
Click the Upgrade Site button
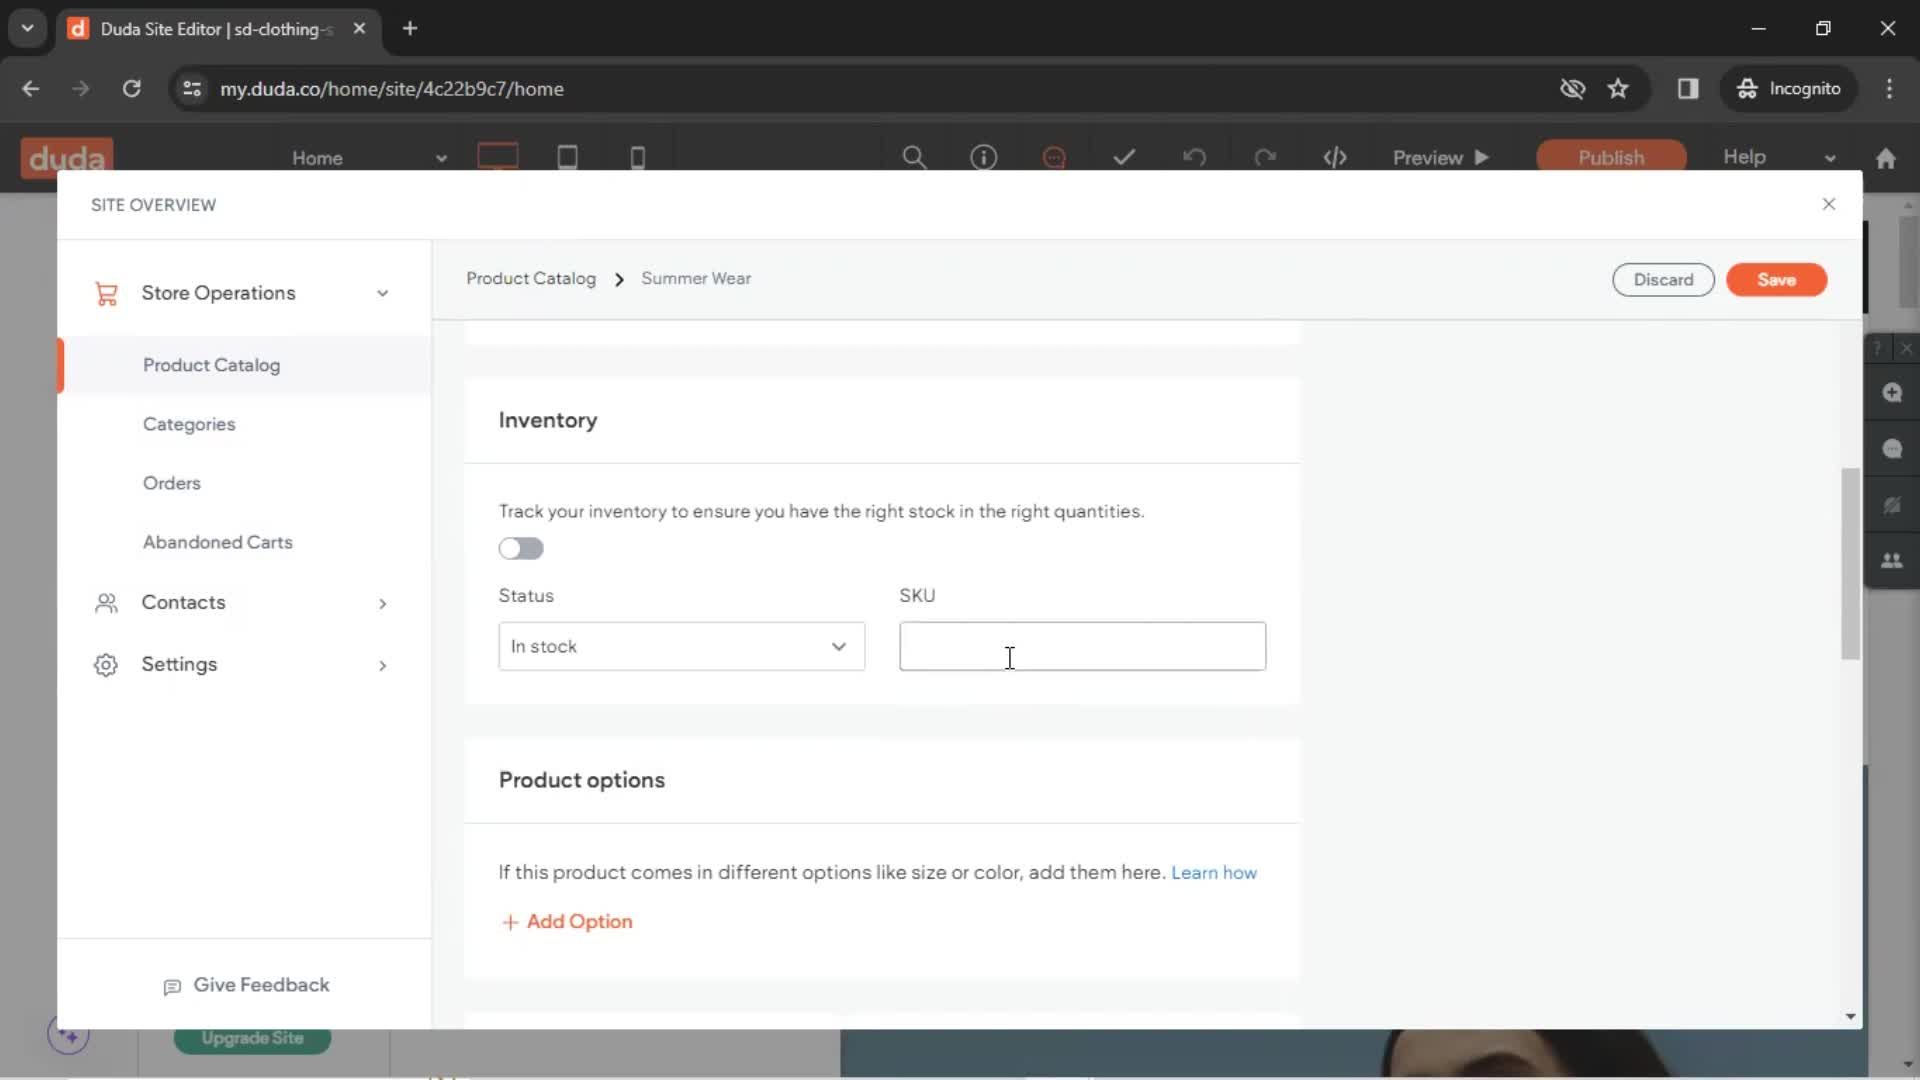point(252,1038)
